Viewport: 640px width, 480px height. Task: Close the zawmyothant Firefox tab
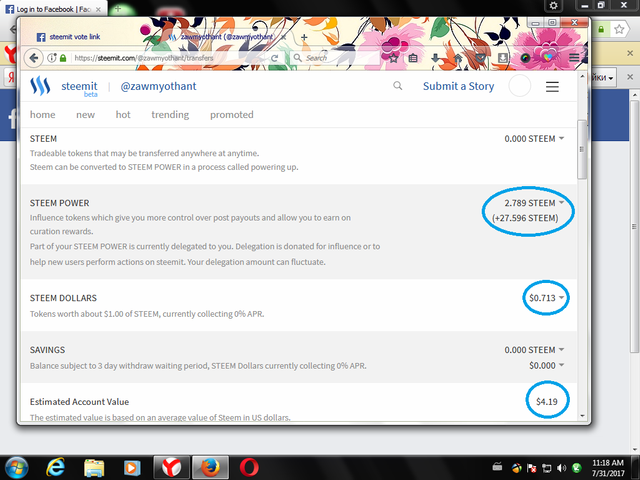[x=283, y=37]
